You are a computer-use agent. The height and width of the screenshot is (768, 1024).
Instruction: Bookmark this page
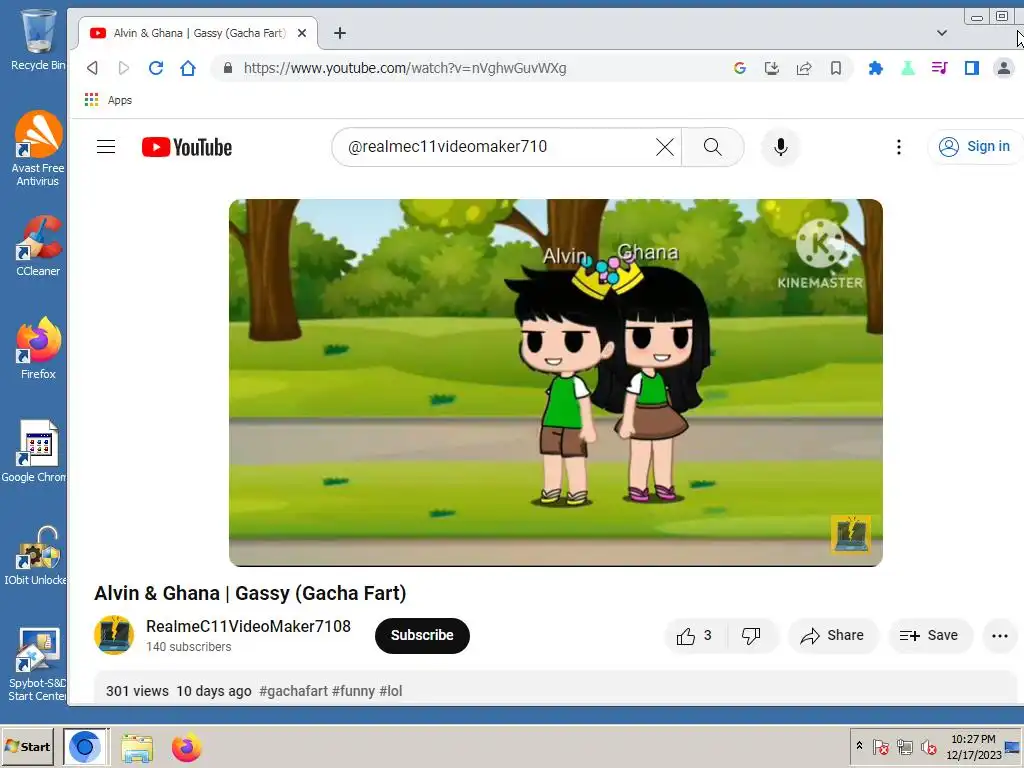pyautogui.click(x=836, y=68)
